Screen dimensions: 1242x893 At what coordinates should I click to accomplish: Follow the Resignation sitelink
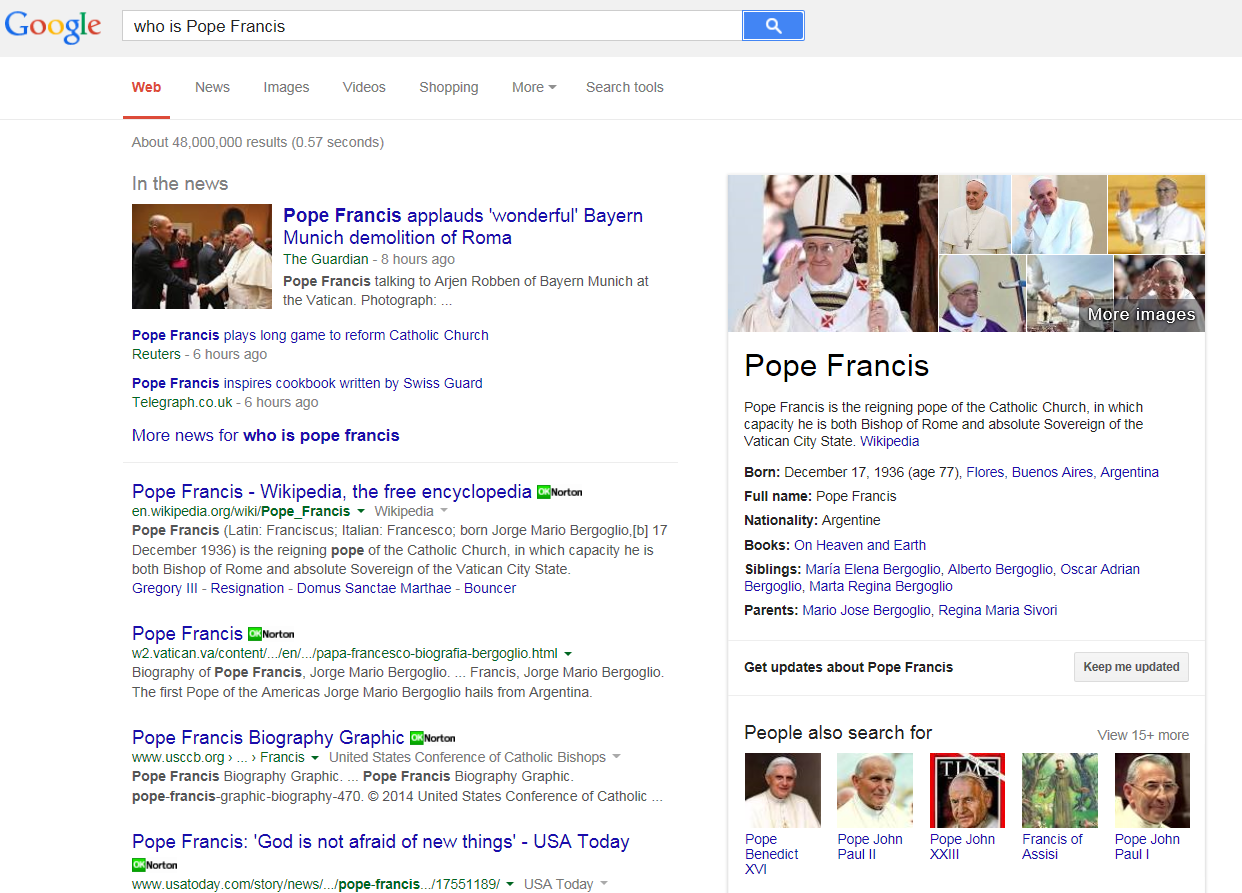247,588
